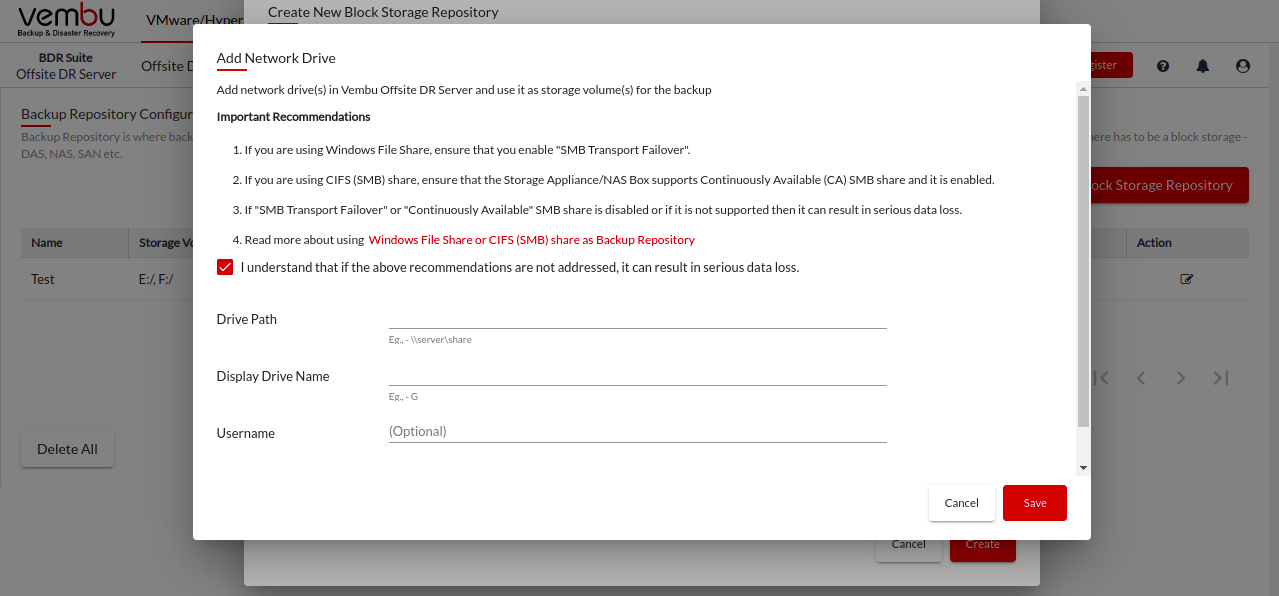Cancel the Add Network Drive dialog
This screenshot has height=596, width=1279.
tap(962, 503)
